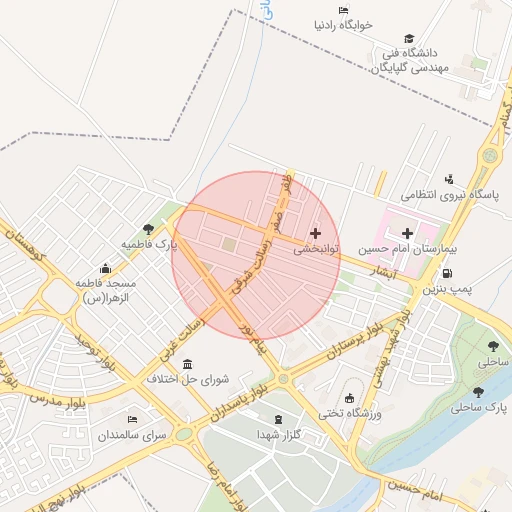Select the Fatemeh Zahra mosque icon
Viewport: 512px width, 512px height.
click(x=105, y=268)
